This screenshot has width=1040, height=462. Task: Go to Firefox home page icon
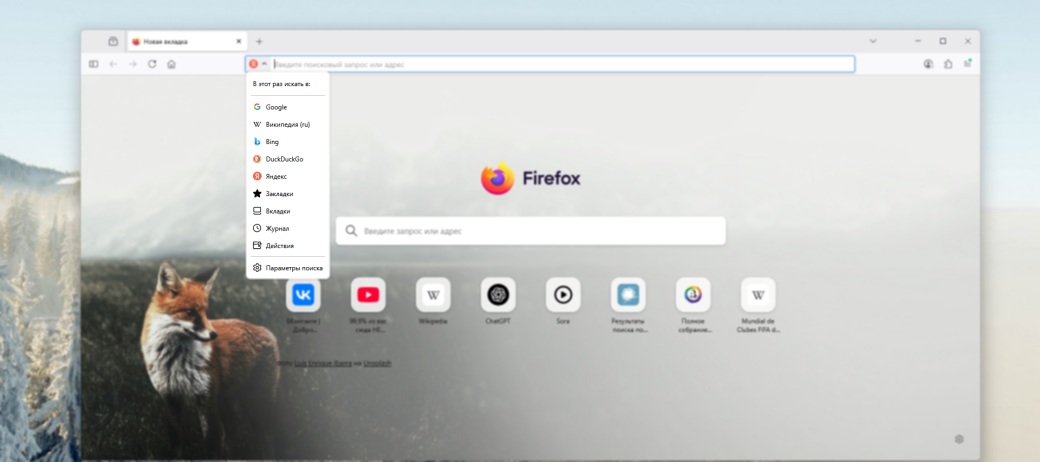tap(171, 64)
